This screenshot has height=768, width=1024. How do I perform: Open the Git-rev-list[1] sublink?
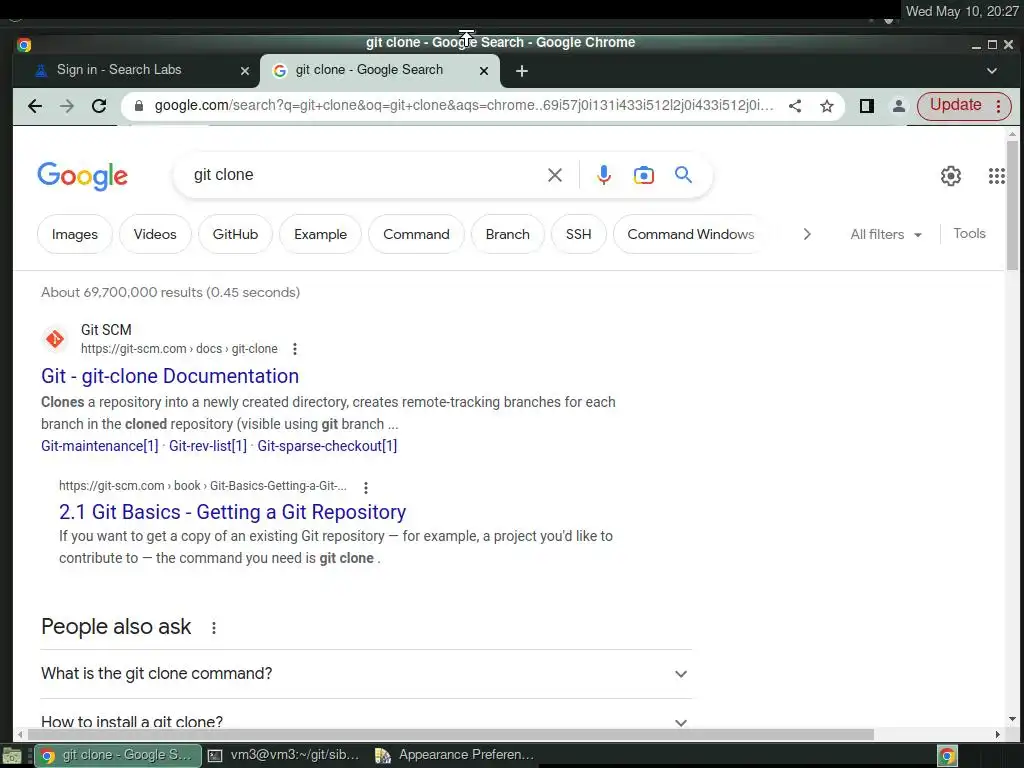click(208, 446)
